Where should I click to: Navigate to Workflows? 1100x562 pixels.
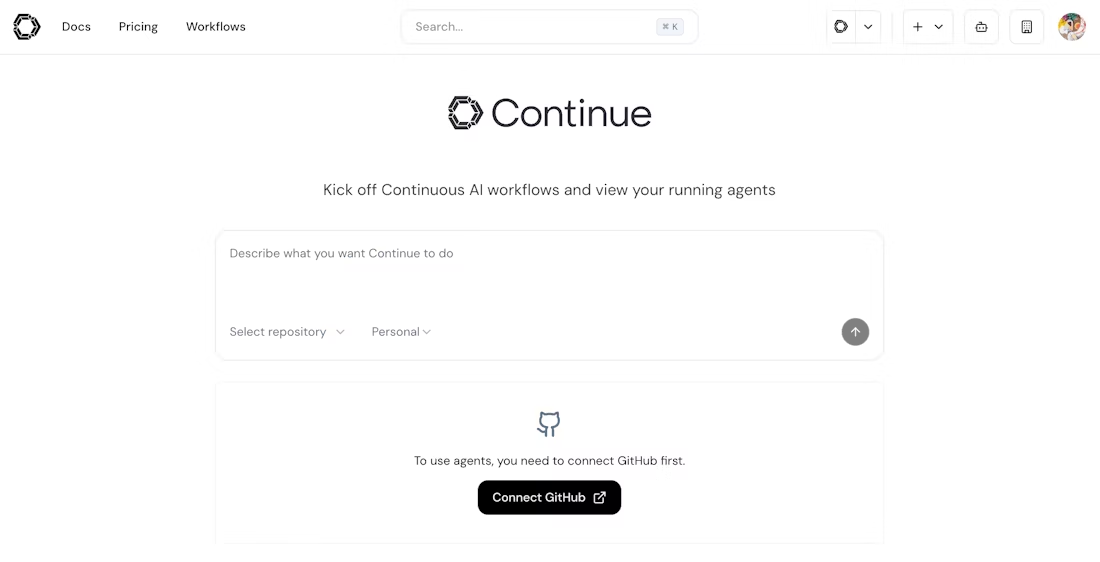coord(216,27)
